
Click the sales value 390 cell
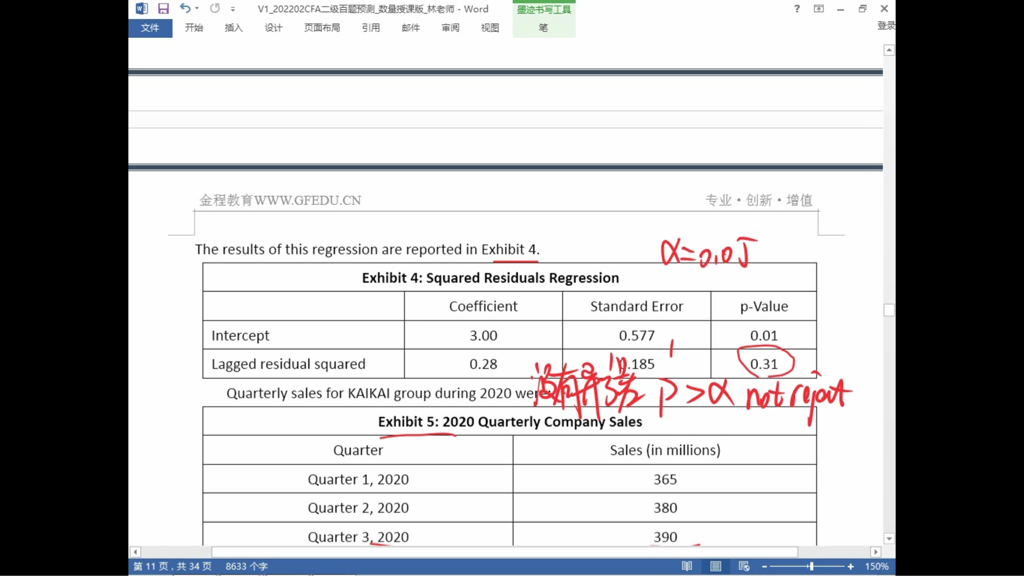[x=665, y=536]
